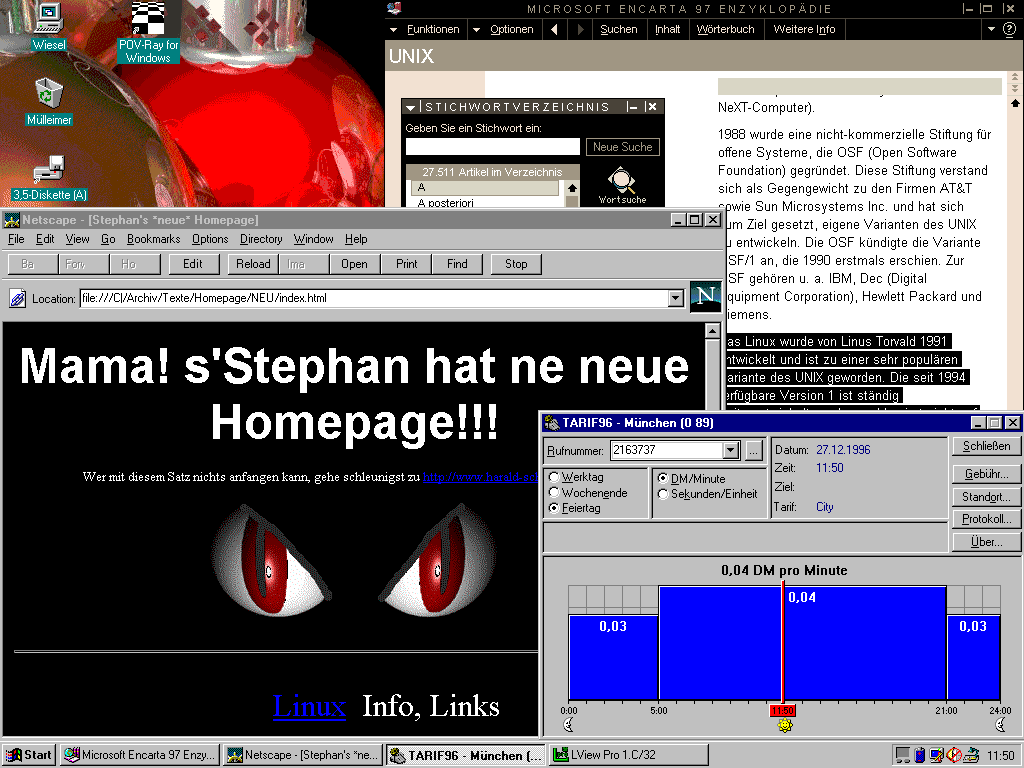Open the Bookmarks menu in Netscape

[x=153, y=239]
